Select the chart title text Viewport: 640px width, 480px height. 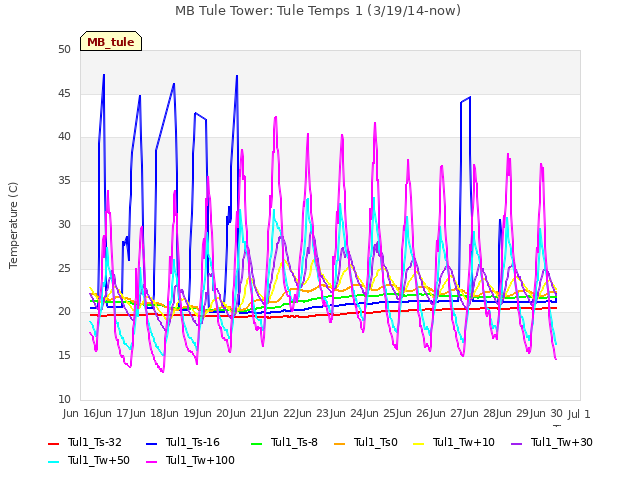318,10
